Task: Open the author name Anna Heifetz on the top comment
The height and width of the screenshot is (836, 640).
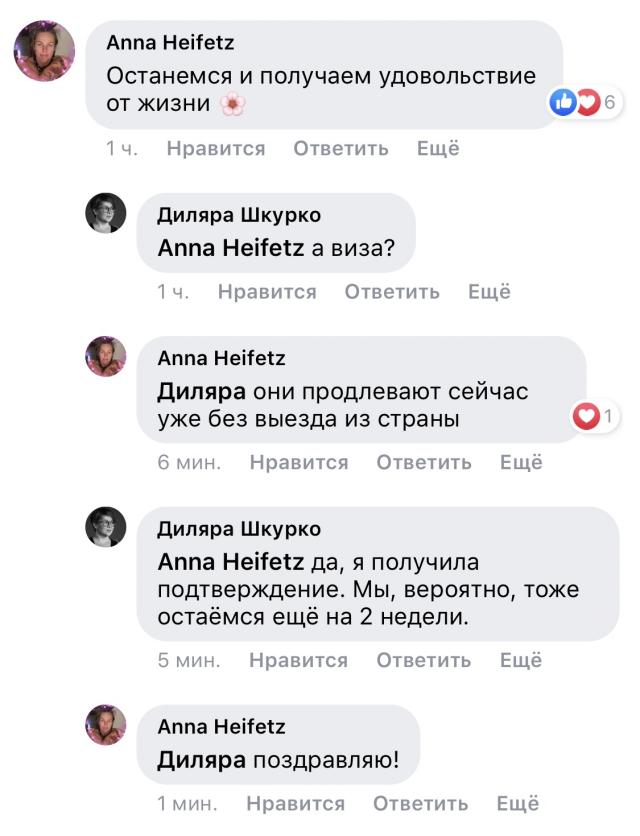Action: tap(170, 44)
